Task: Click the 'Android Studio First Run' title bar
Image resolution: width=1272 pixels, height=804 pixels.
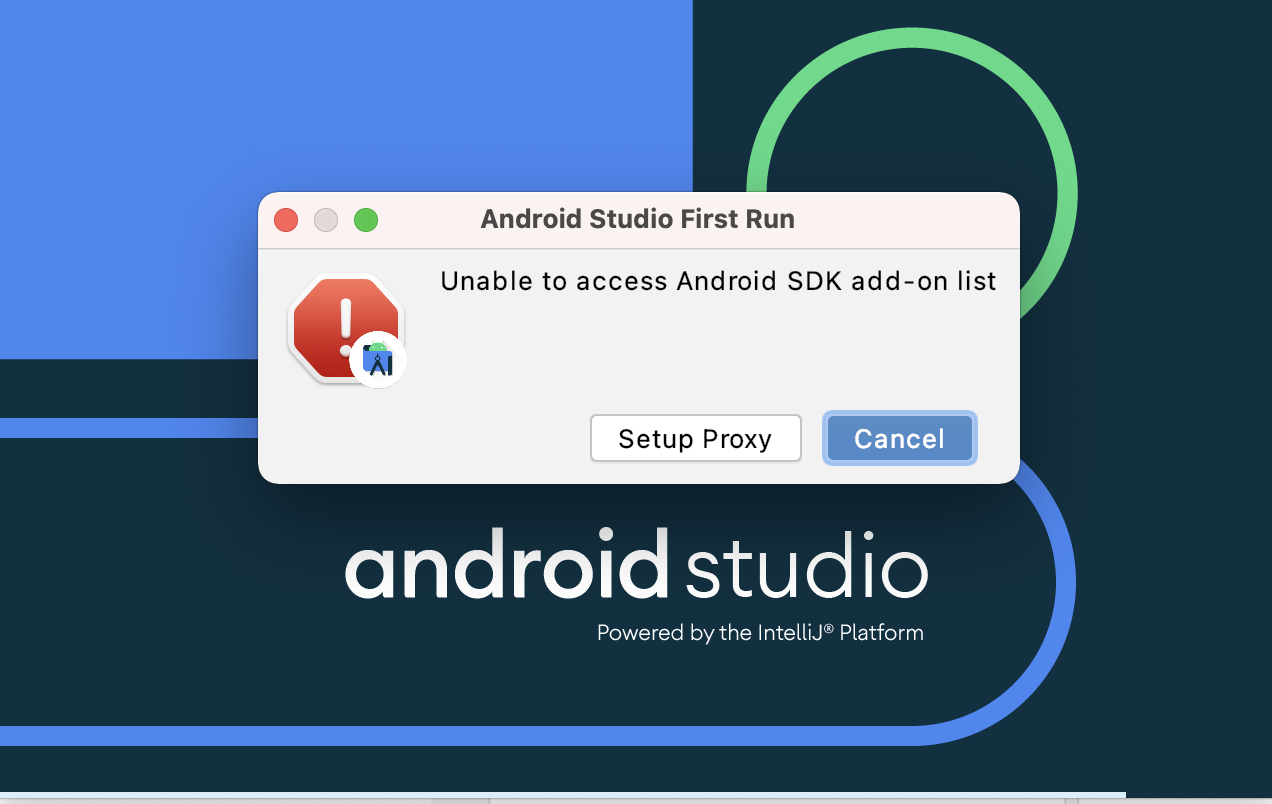Action: tap(637, 219)
